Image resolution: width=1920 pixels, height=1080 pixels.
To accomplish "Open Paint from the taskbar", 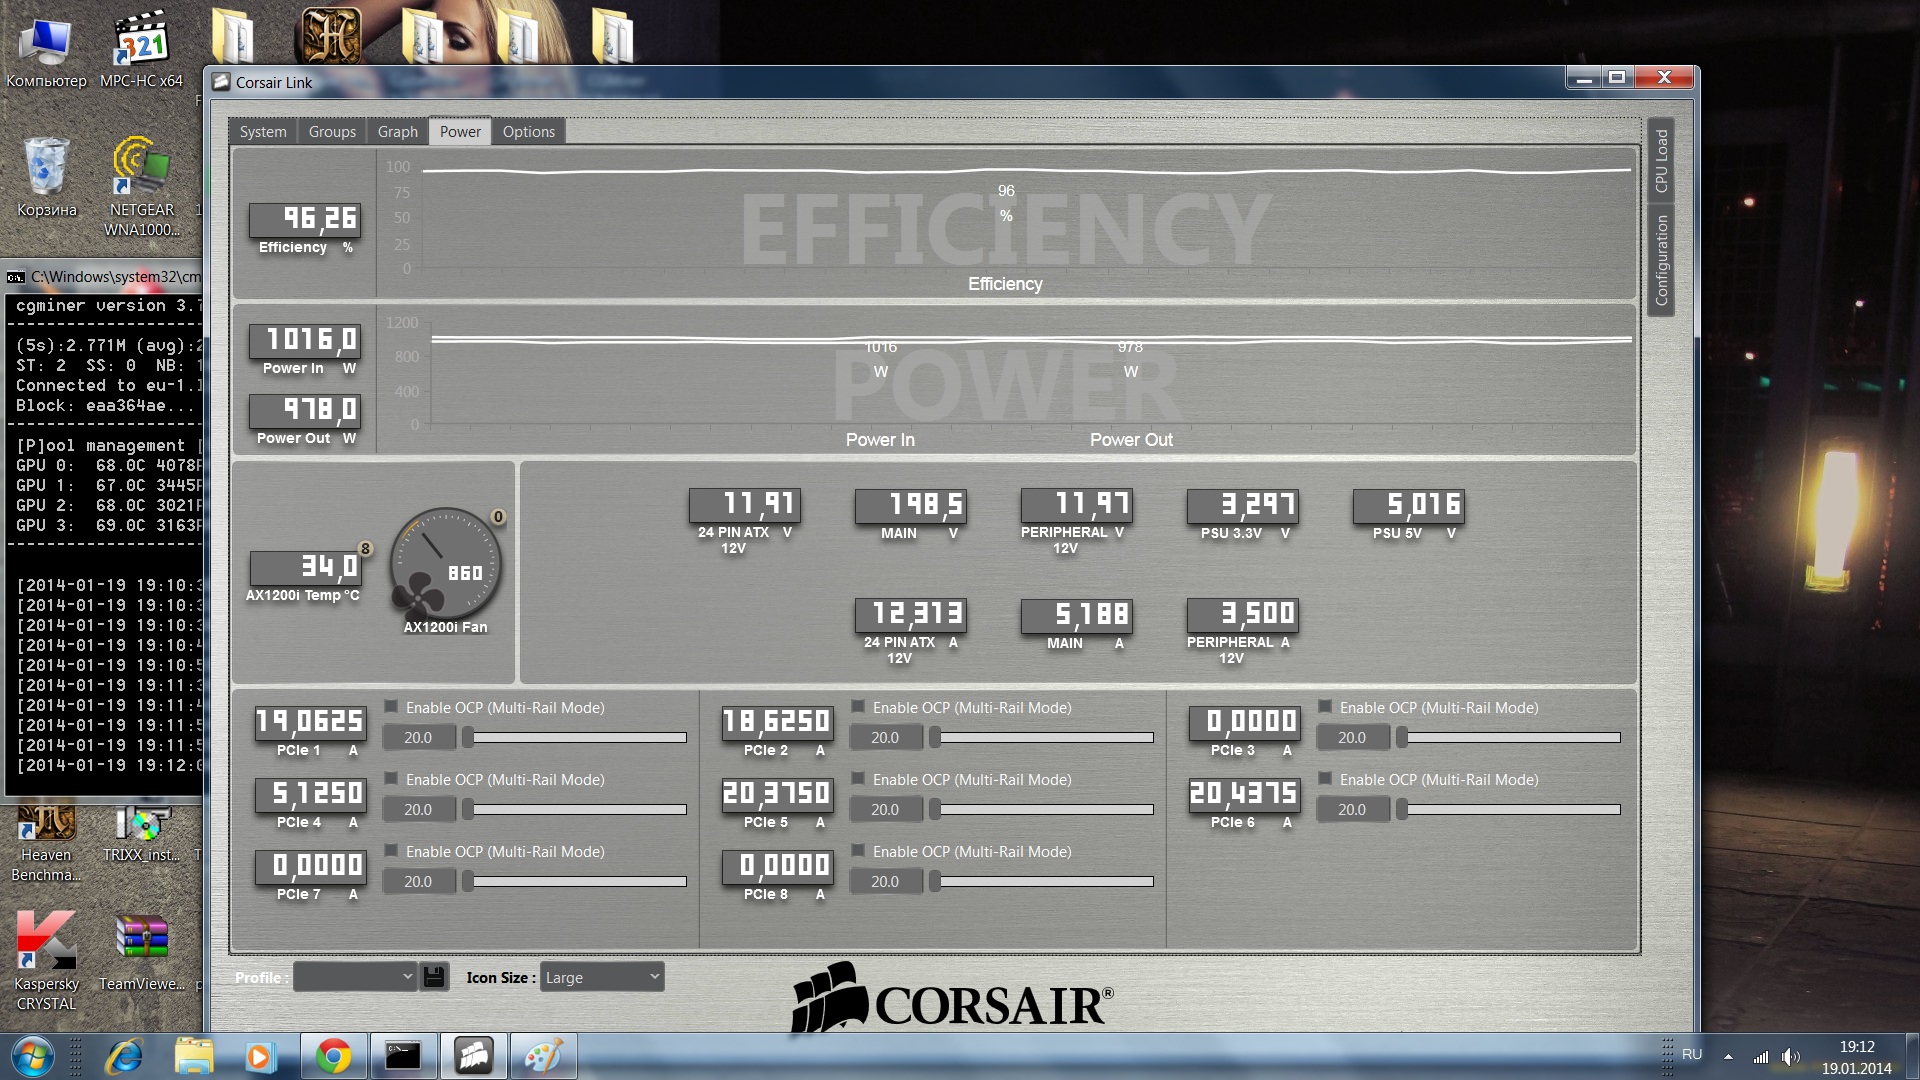I will [x=543, y=1056].
